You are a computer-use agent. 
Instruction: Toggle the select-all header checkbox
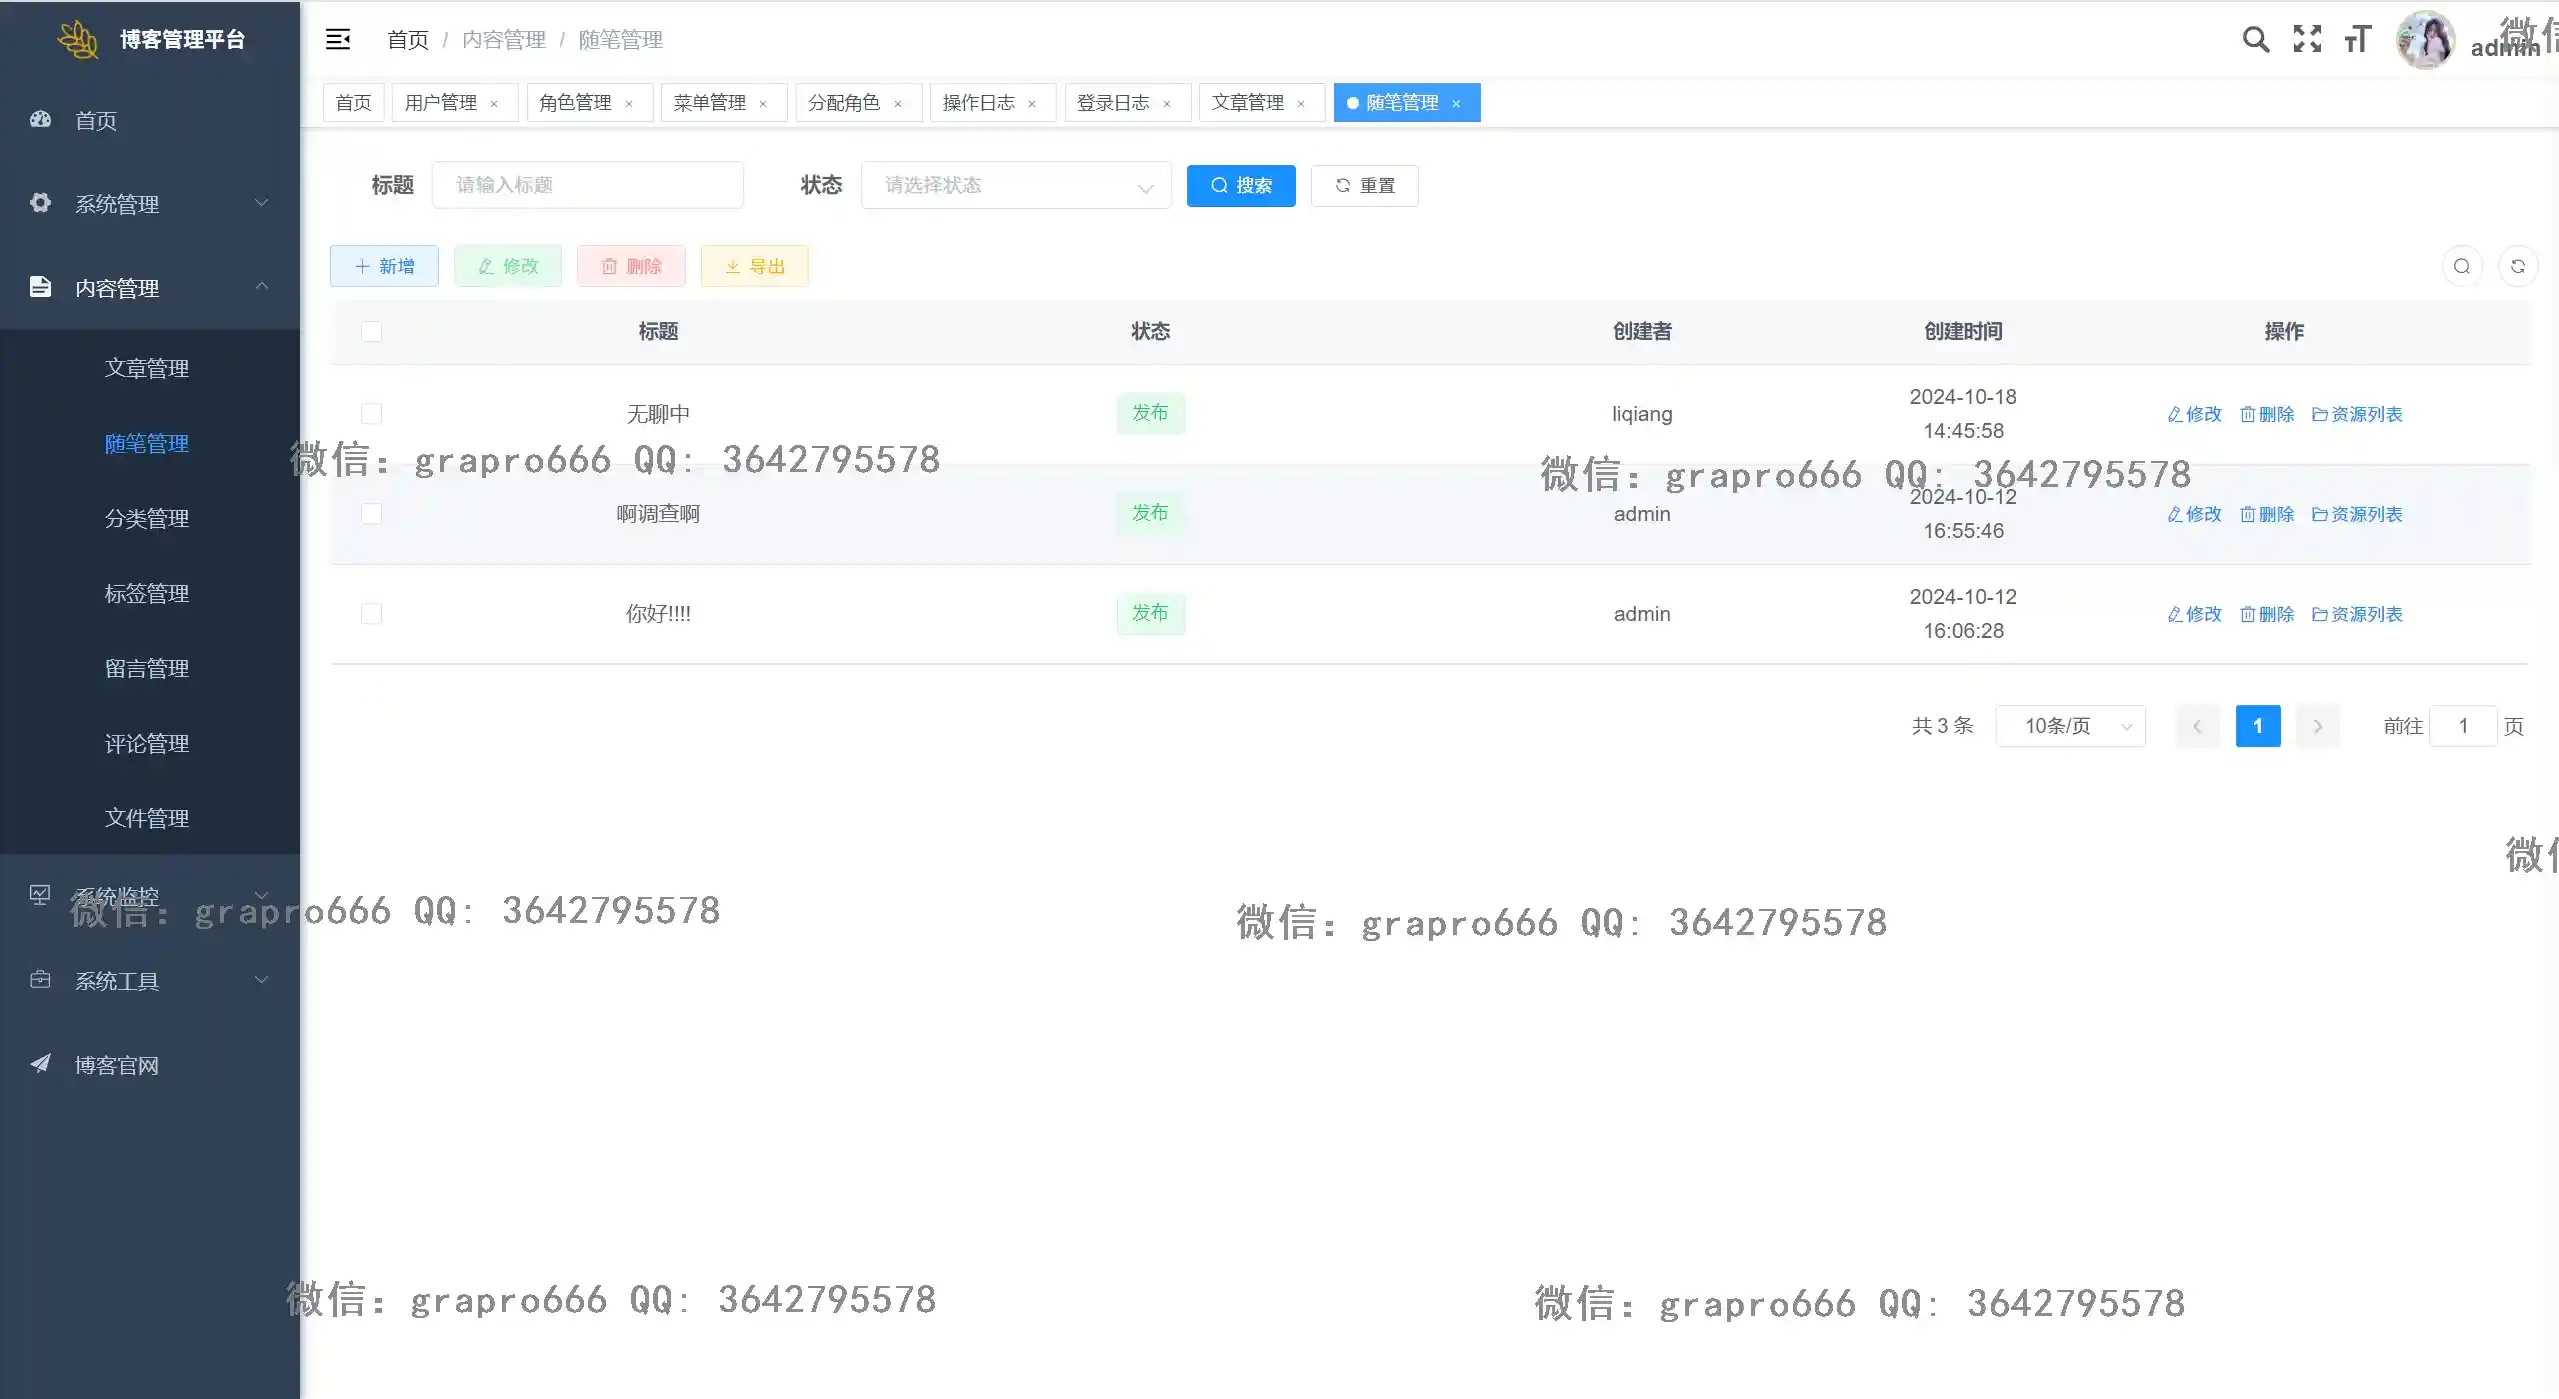[x=371, y=331]
